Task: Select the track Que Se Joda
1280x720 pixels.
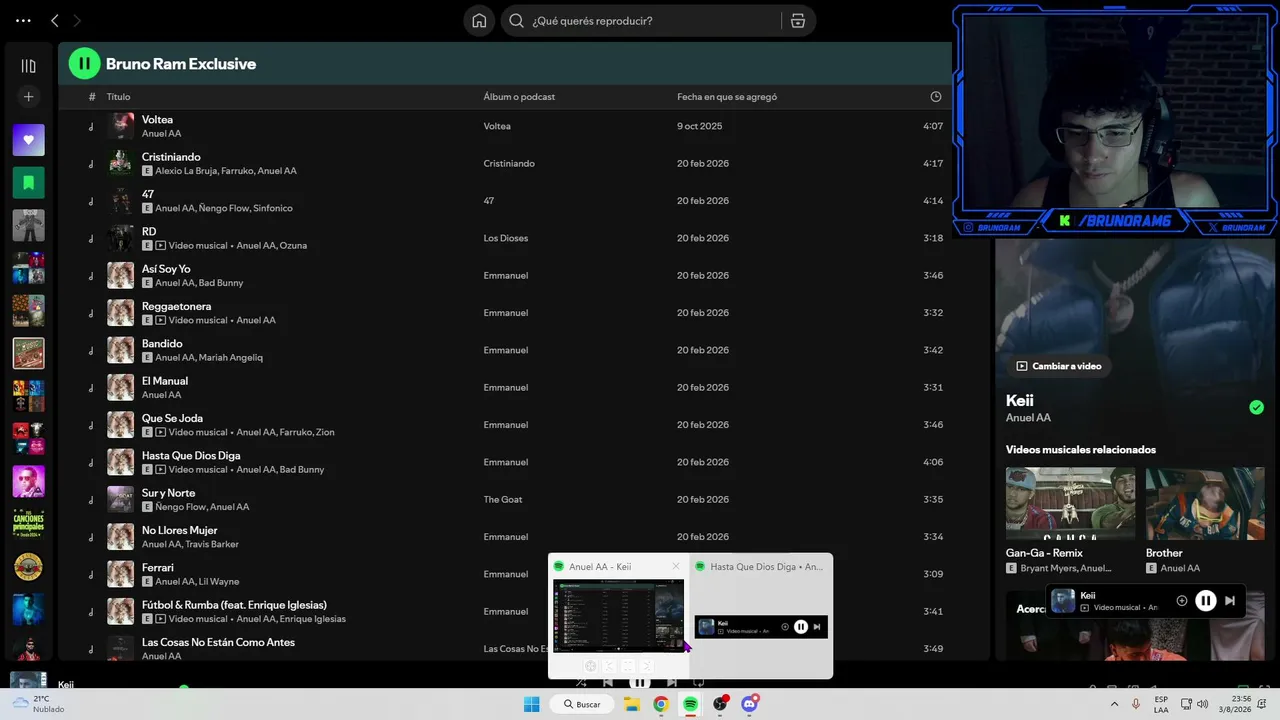Action: pos(172,418)
